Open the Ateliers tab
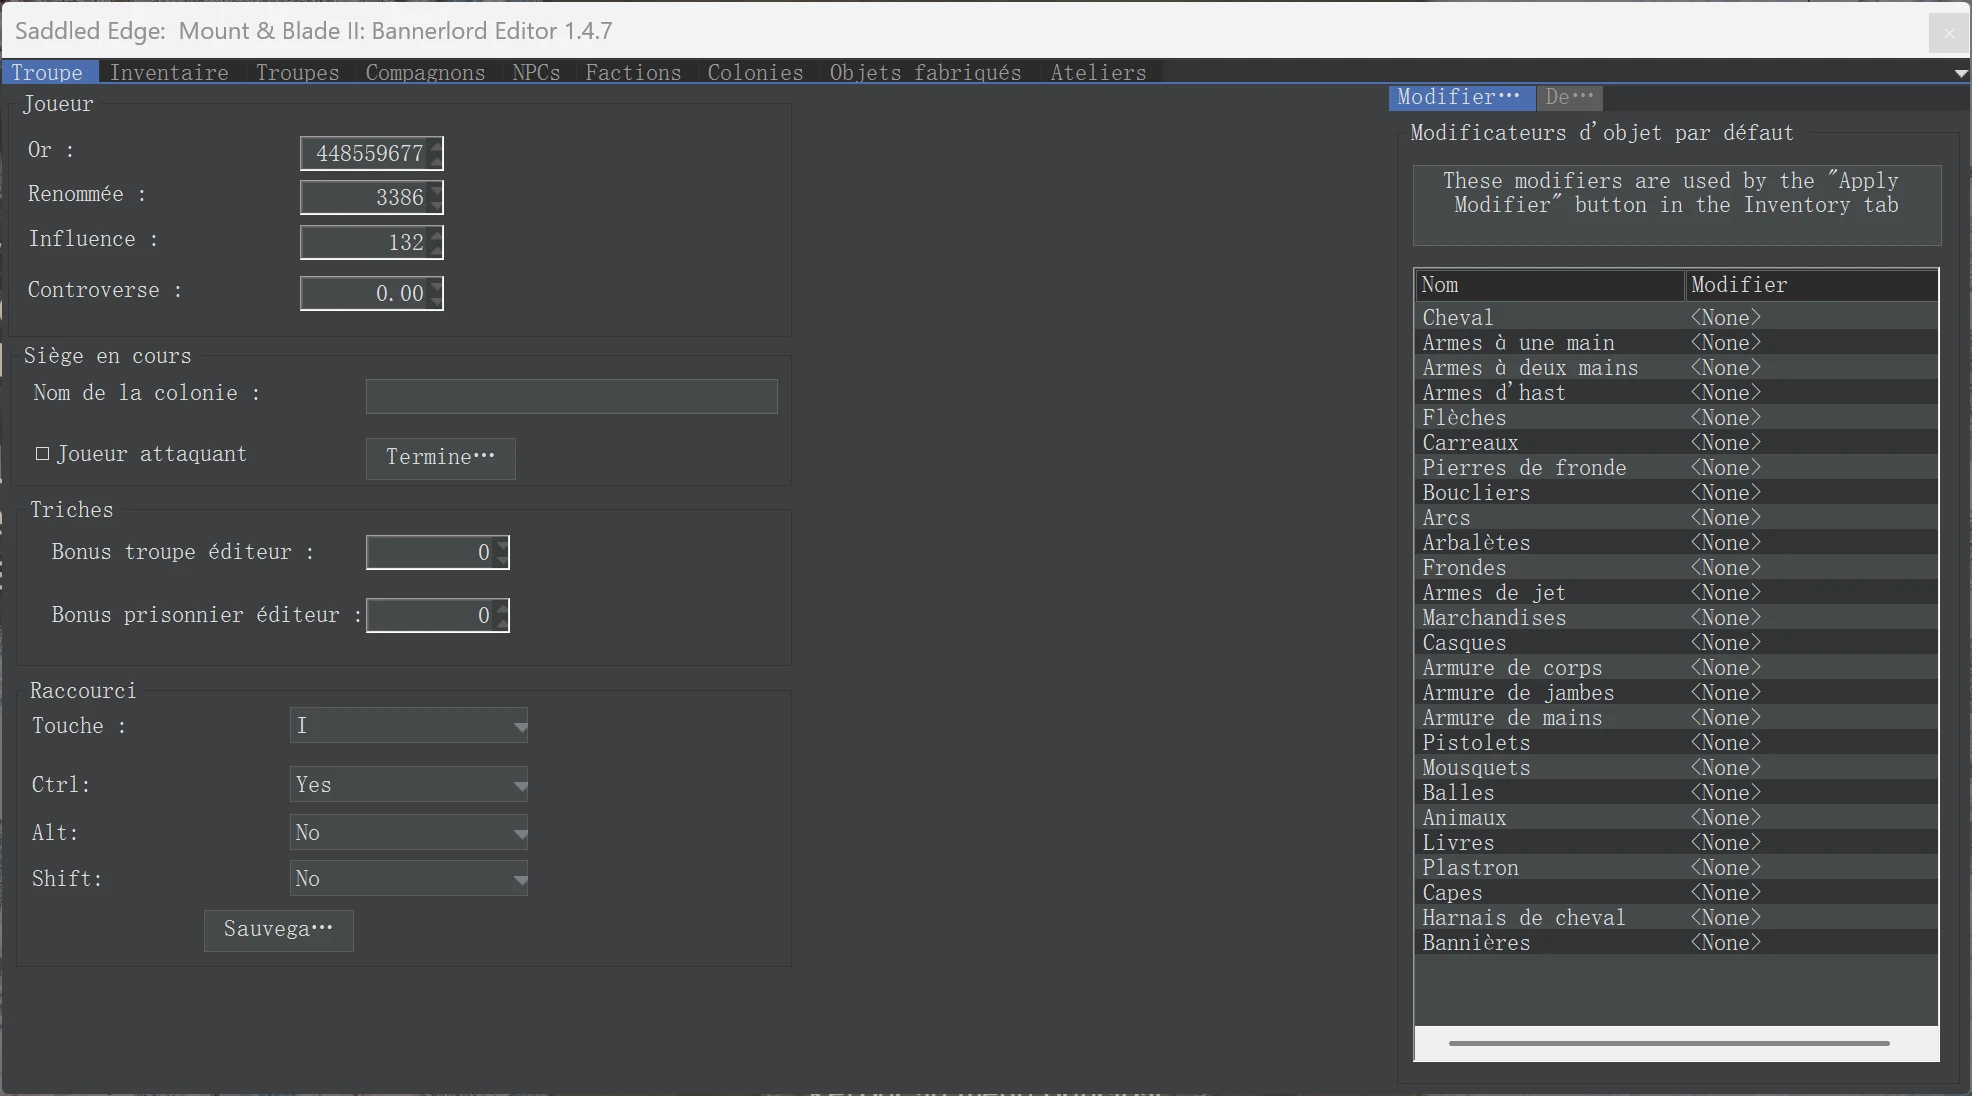 [x=1099, y=72]
